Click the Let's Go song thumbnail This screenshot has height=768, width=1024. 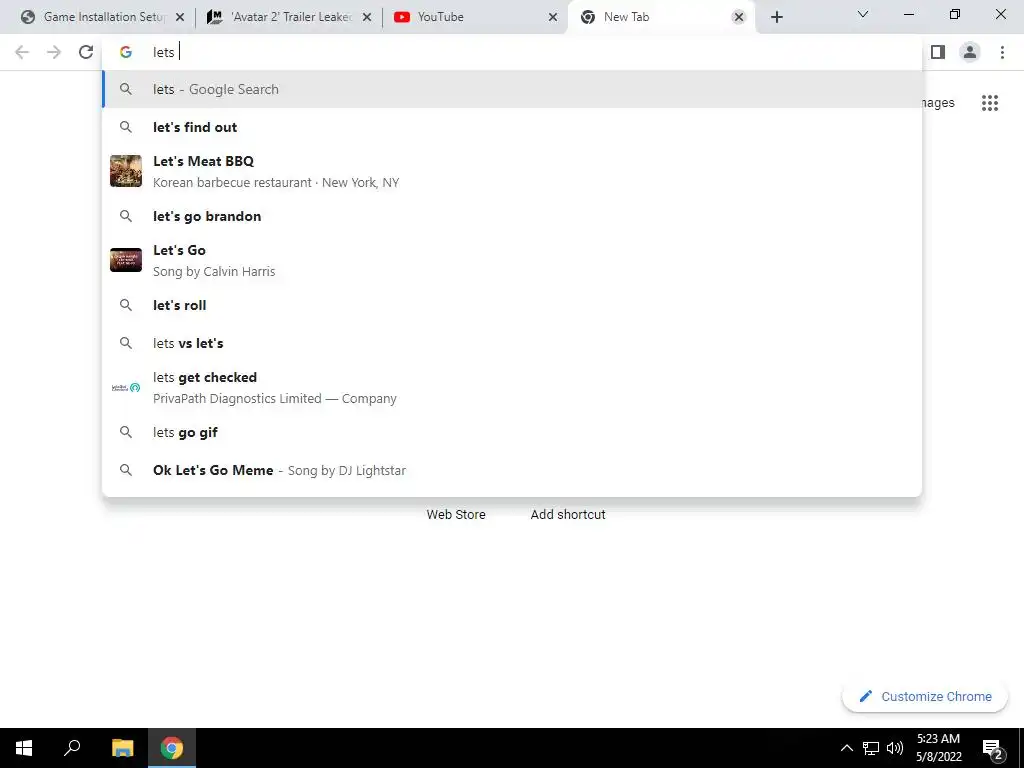point(125,260)
